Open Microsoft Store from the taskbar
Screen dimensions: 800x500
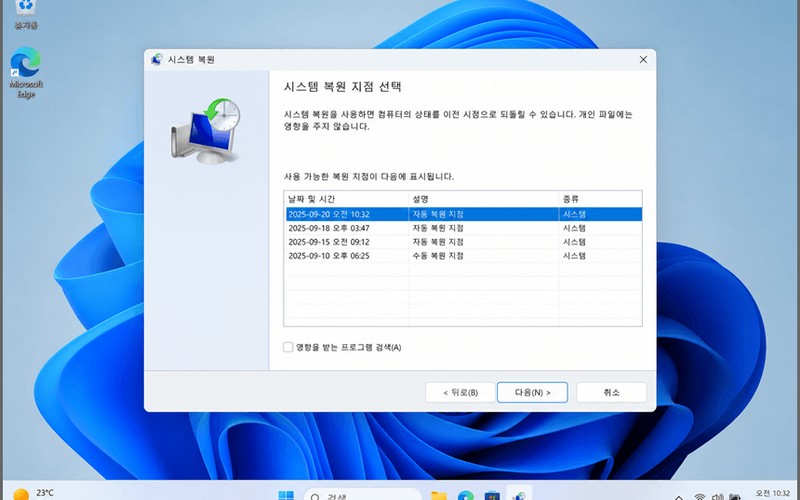click(x=492, y=495)
